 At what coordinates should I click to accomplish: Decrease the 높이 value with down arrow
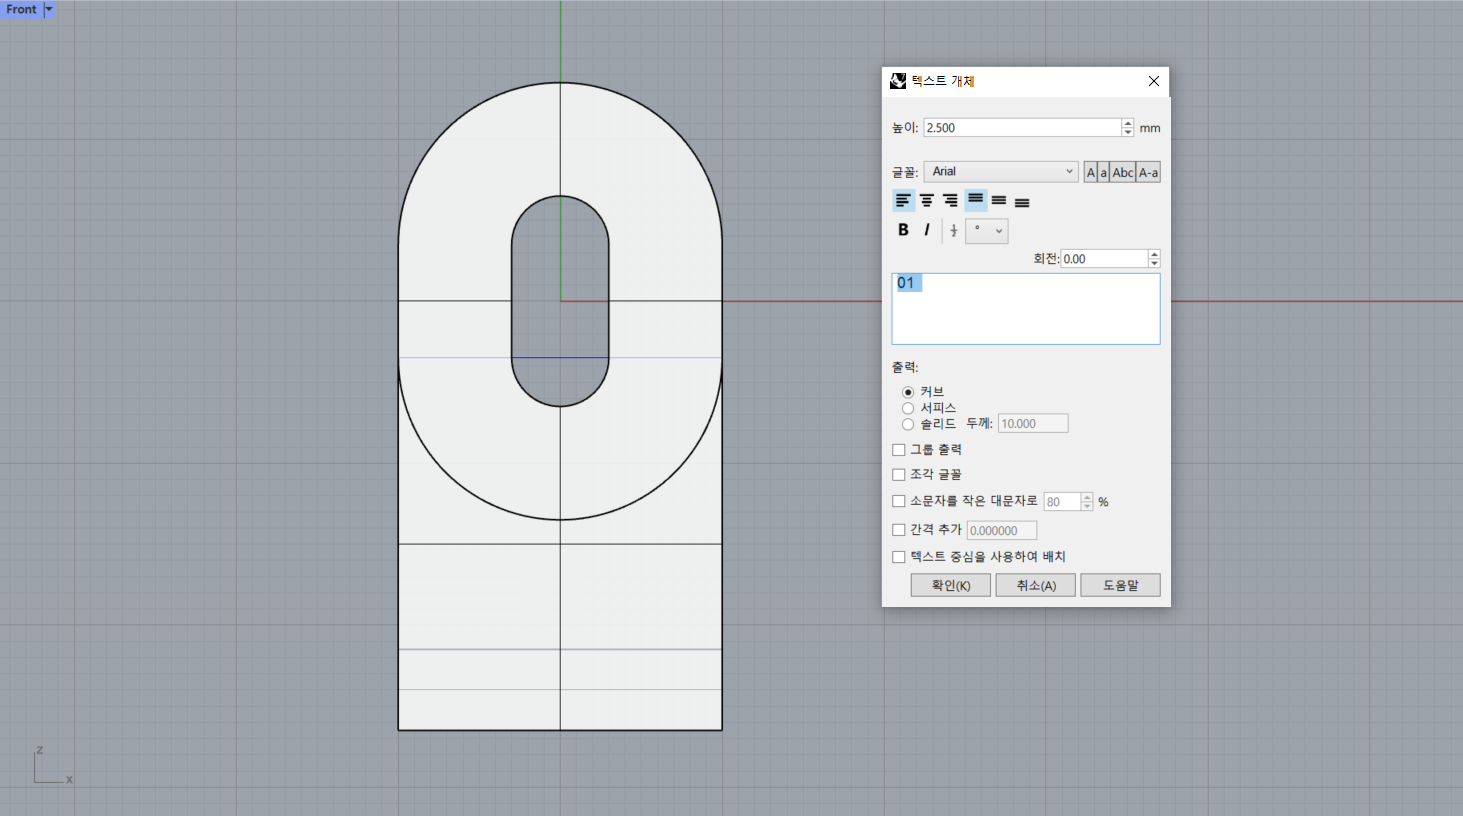pyautogui.click(x=1128, y=132)
